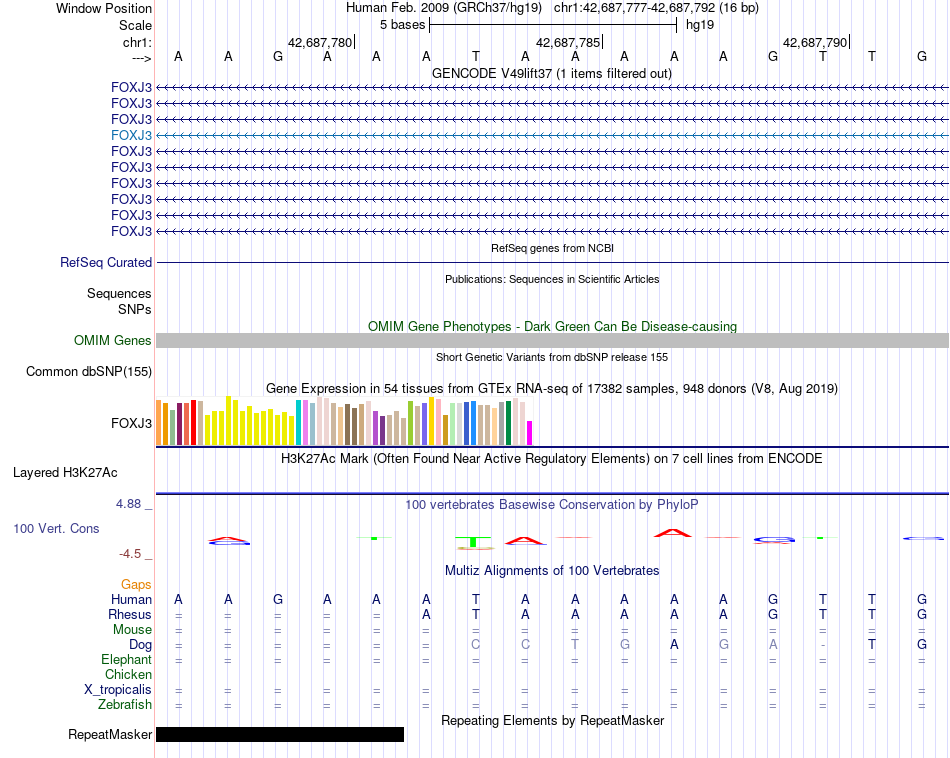Click the 42,687,785 ruler position marker
The image size is (950, 758).
point(568,42)
